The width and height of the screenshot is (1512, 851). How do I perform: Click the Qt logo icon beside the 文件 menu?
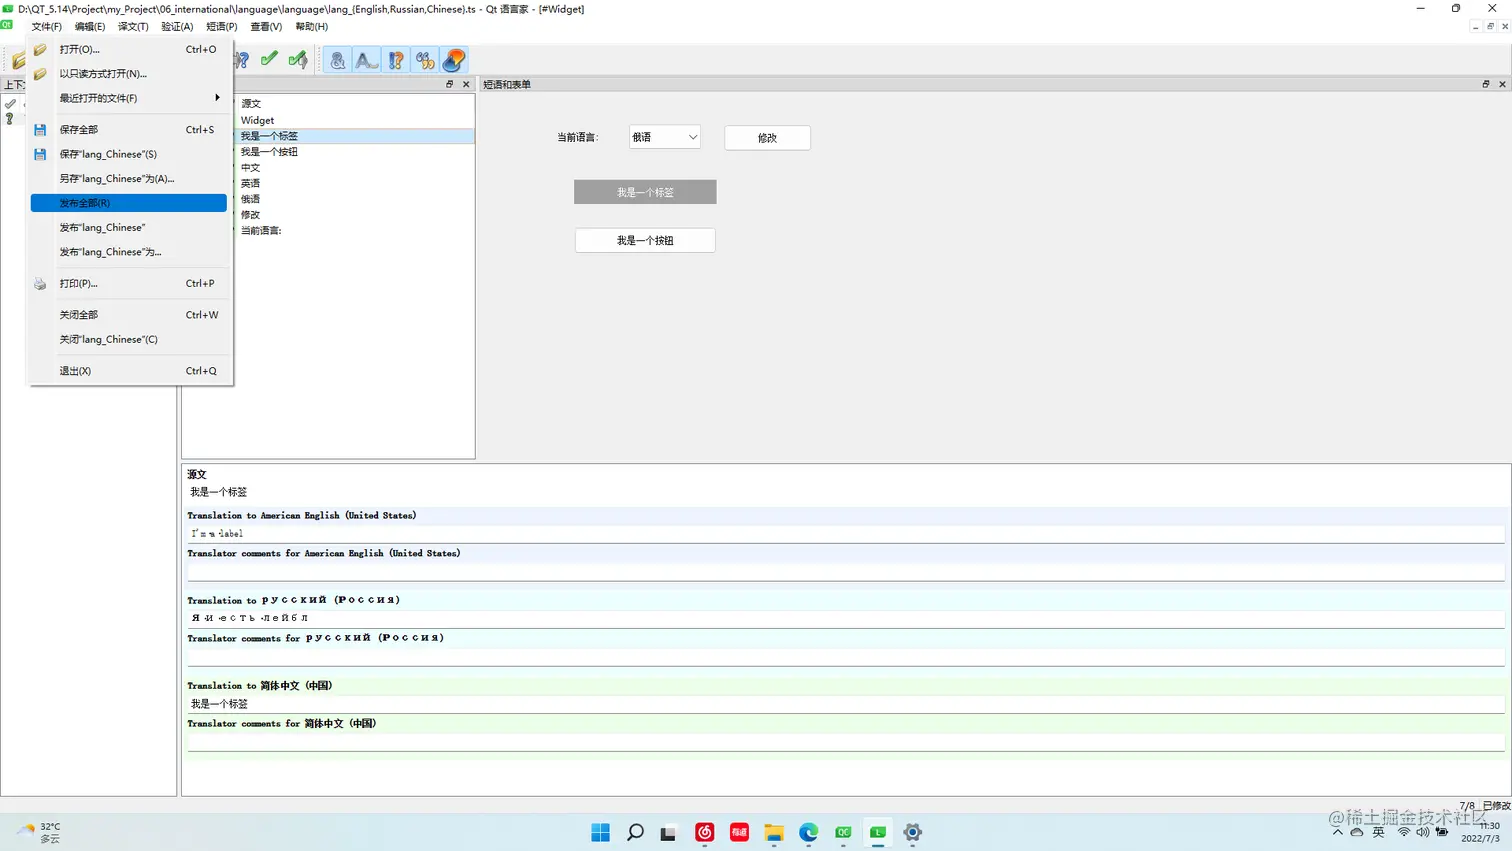click(x=7, y=24)
